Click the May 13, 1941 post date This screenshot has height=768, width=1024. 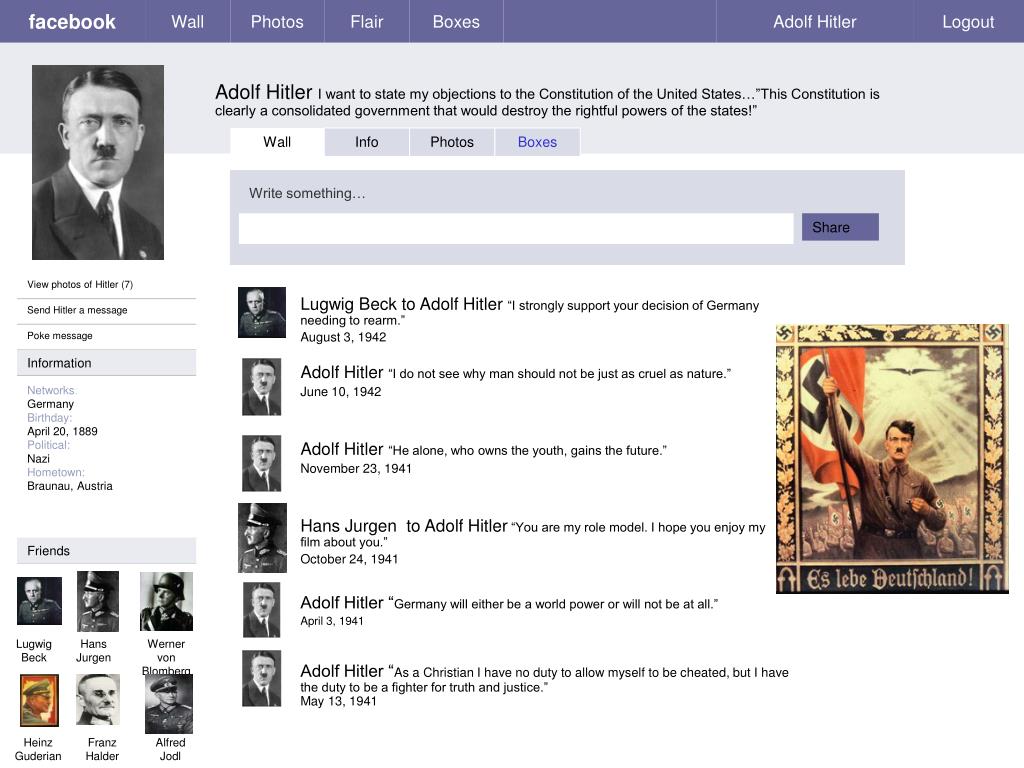[338, 701]
